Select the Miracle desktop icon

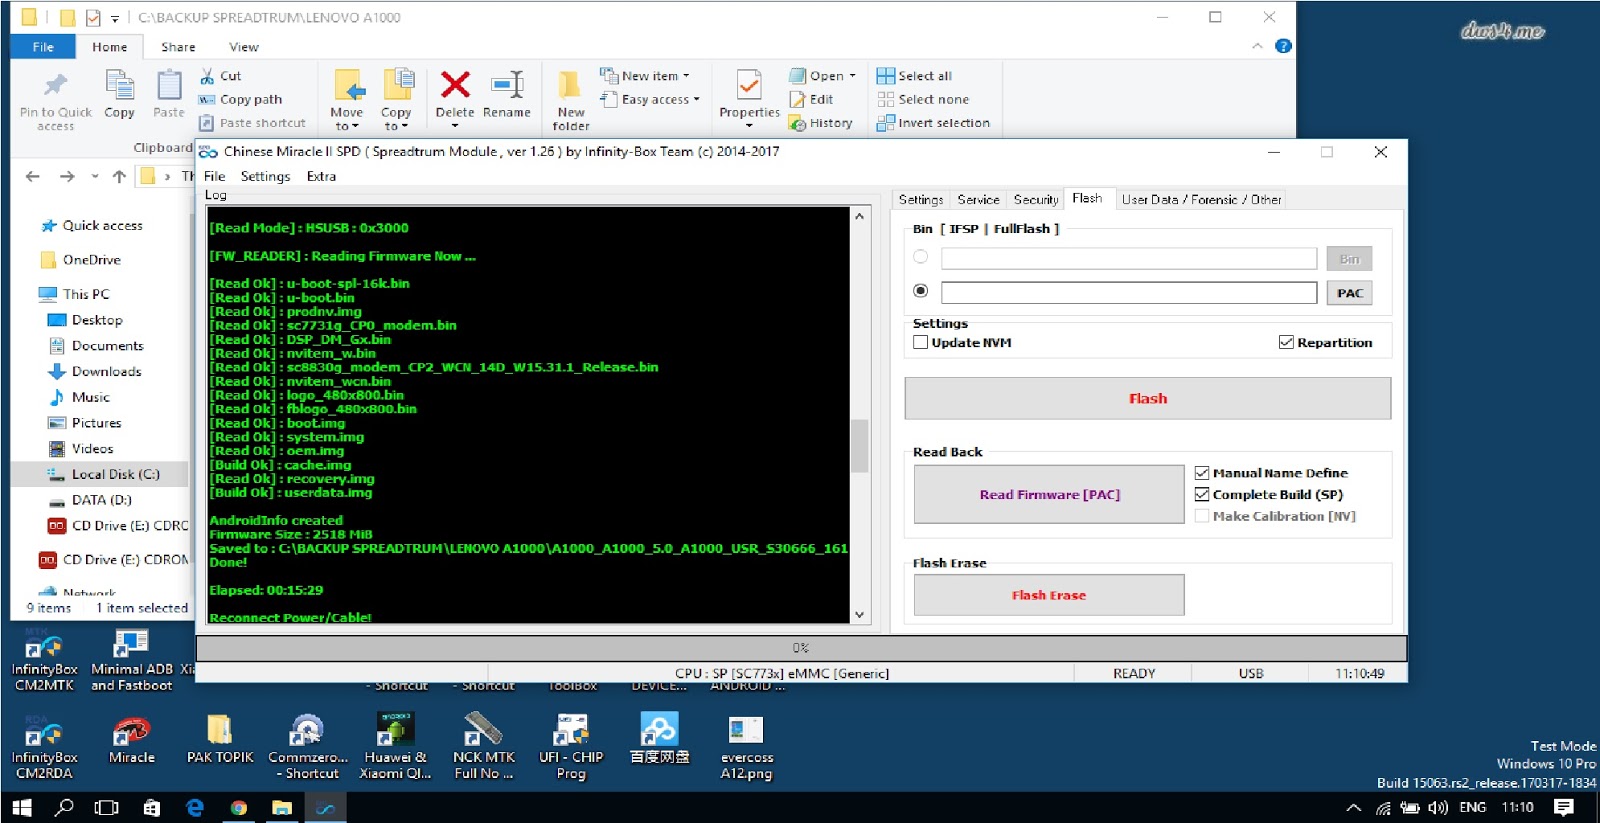coord(131,740)
